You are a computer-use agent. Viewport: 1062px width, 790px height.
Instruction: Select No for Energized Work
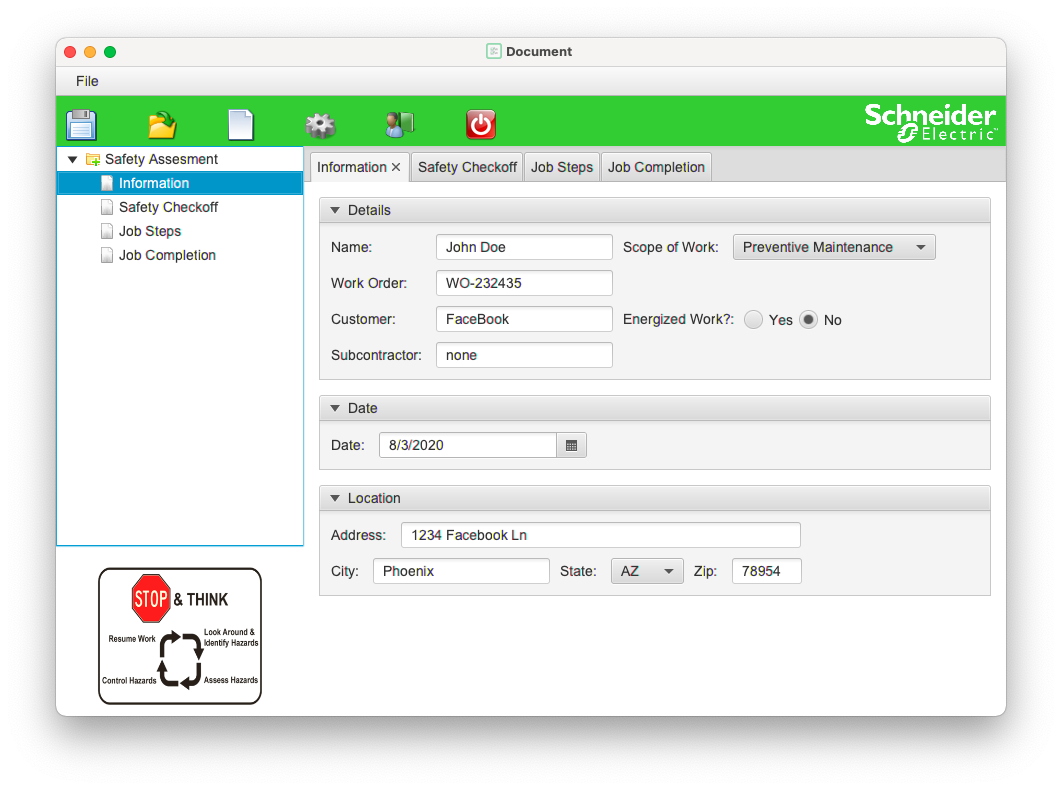click(x=808, y=319)
